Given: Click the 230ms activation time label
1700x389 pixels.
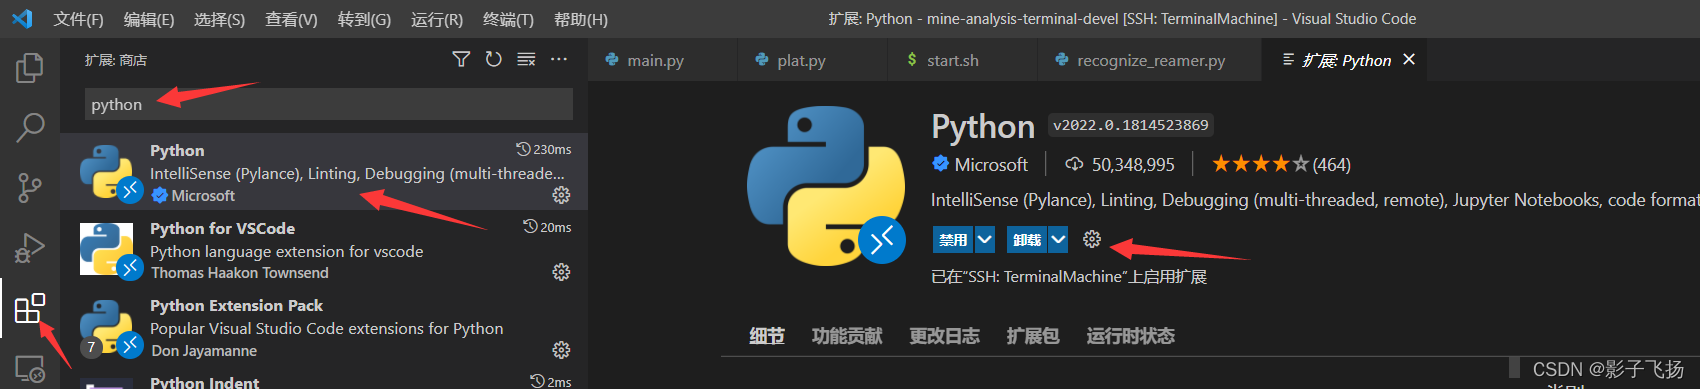Looking at the screenshot, I should pyautogui.click(x=544, y=149).
